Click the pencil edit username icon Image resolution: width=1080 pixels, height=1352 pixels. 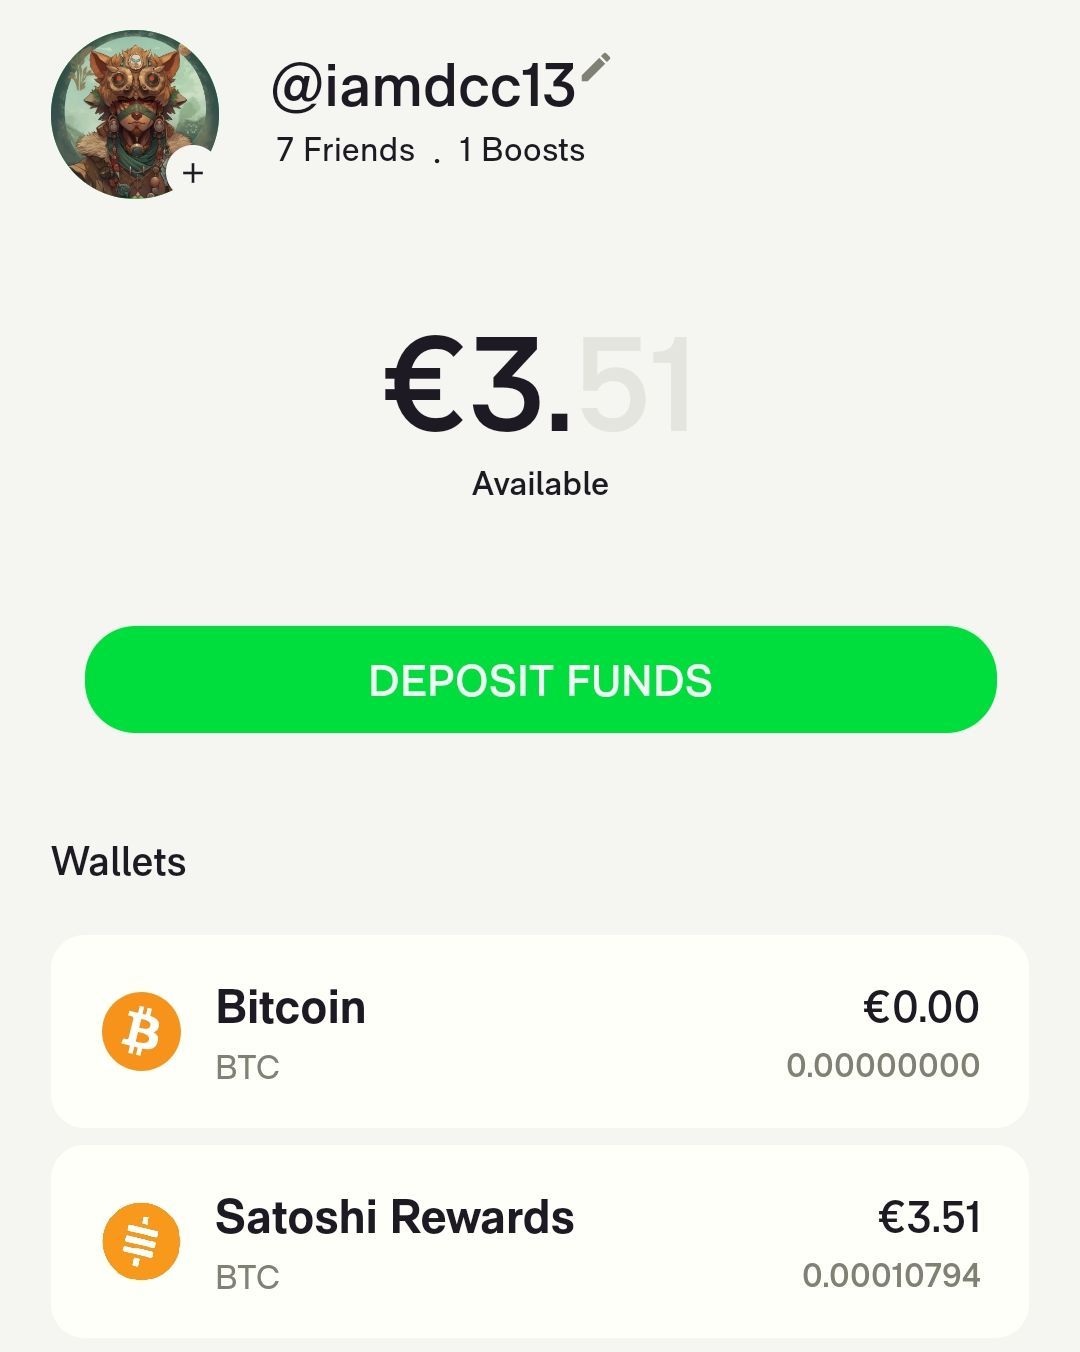(595, 68)
